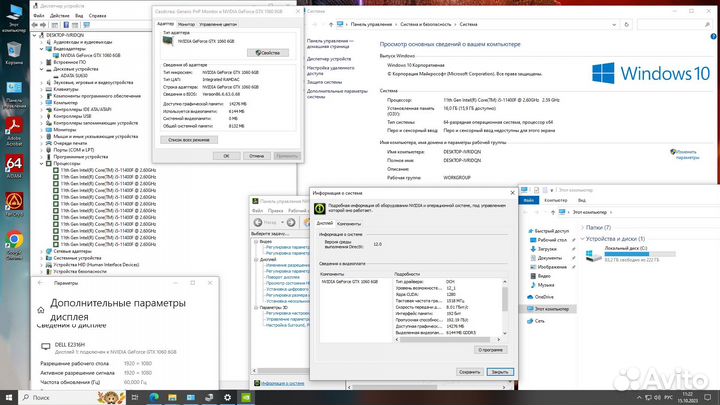Expand the Контроллеры USB tree node
Viewport: 720px width, 405px height.
(x=41, y=116)
